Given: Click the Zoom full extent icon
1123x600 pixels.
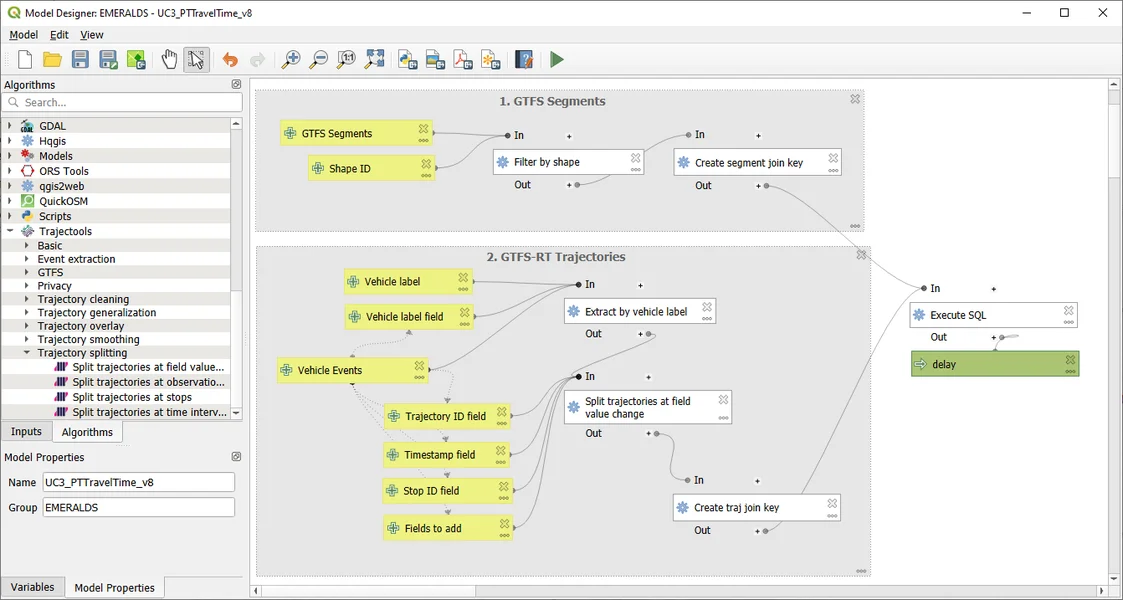Looking at the screenshot, I should pyautogui.click(x=374, y=60).
